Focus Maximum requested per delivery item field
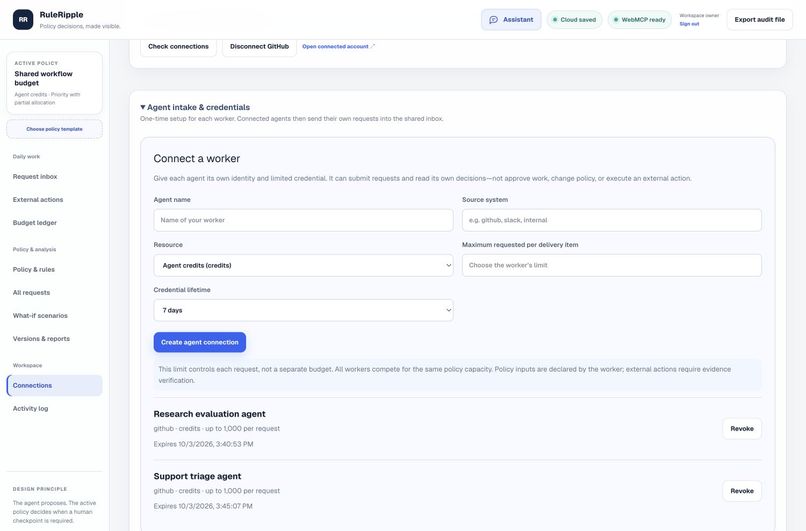806x531 pixels. pos(612,265)
